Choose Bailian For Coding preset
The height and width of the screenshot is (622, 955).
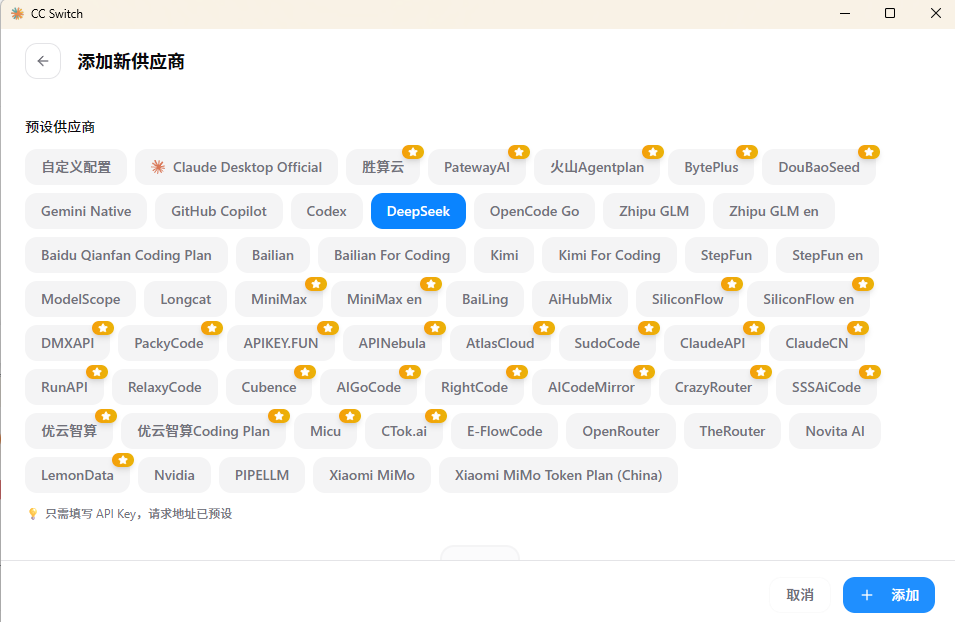tap(392, 255)
